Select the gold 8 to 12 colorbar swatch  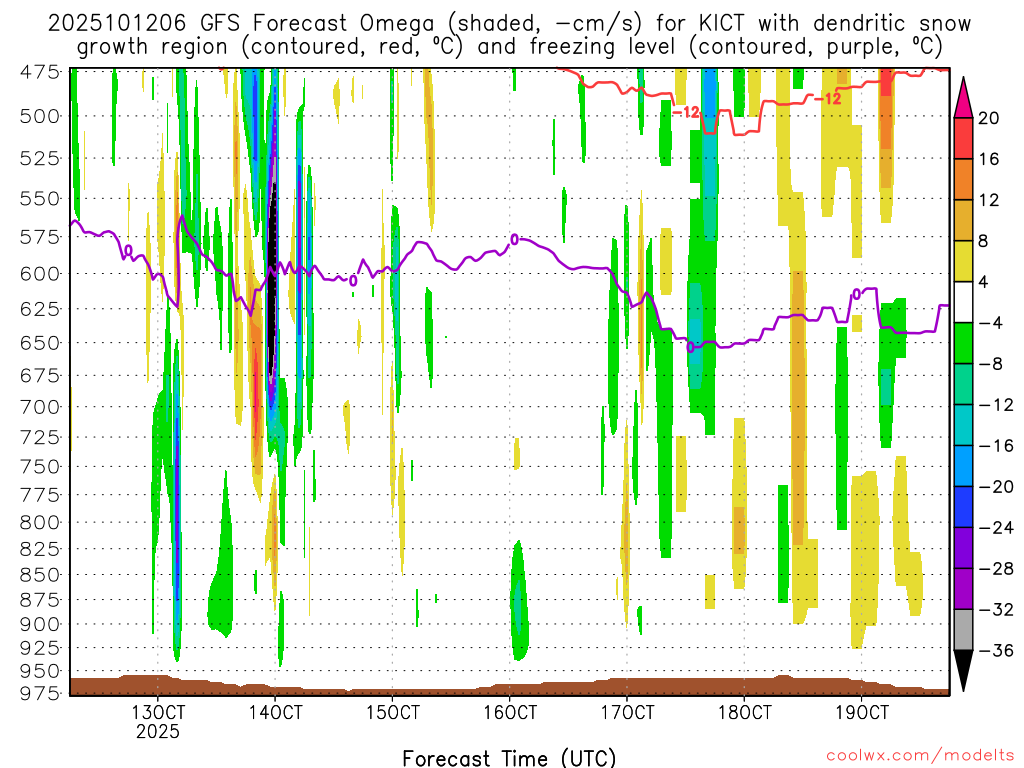[x=963, y=220]
